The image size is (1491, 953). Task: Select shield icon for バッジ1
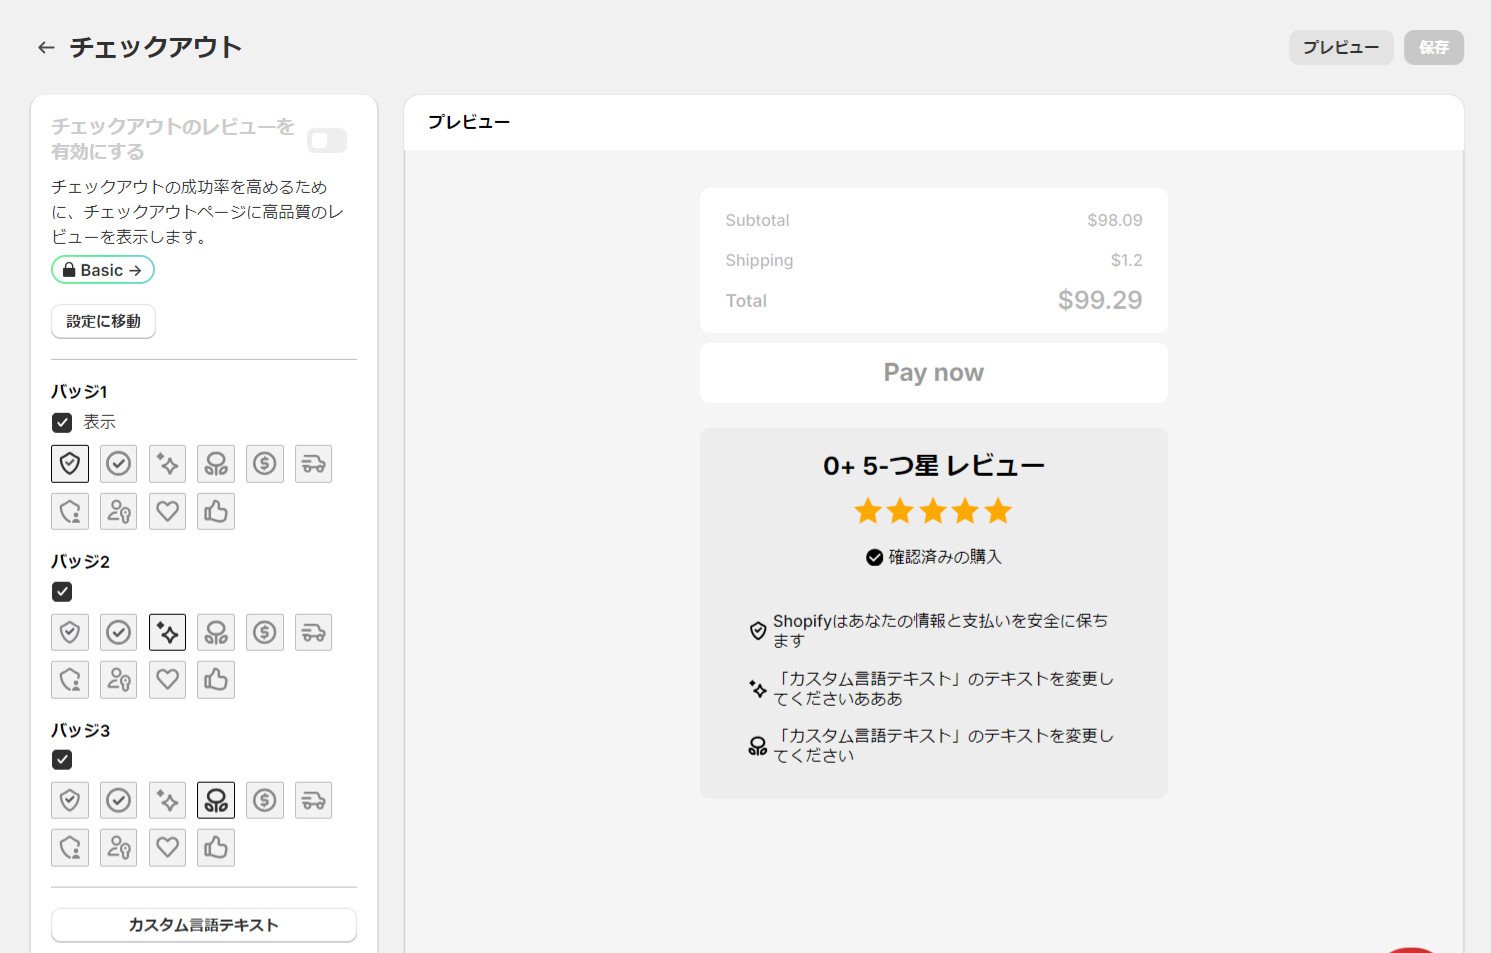click(70, 463)
